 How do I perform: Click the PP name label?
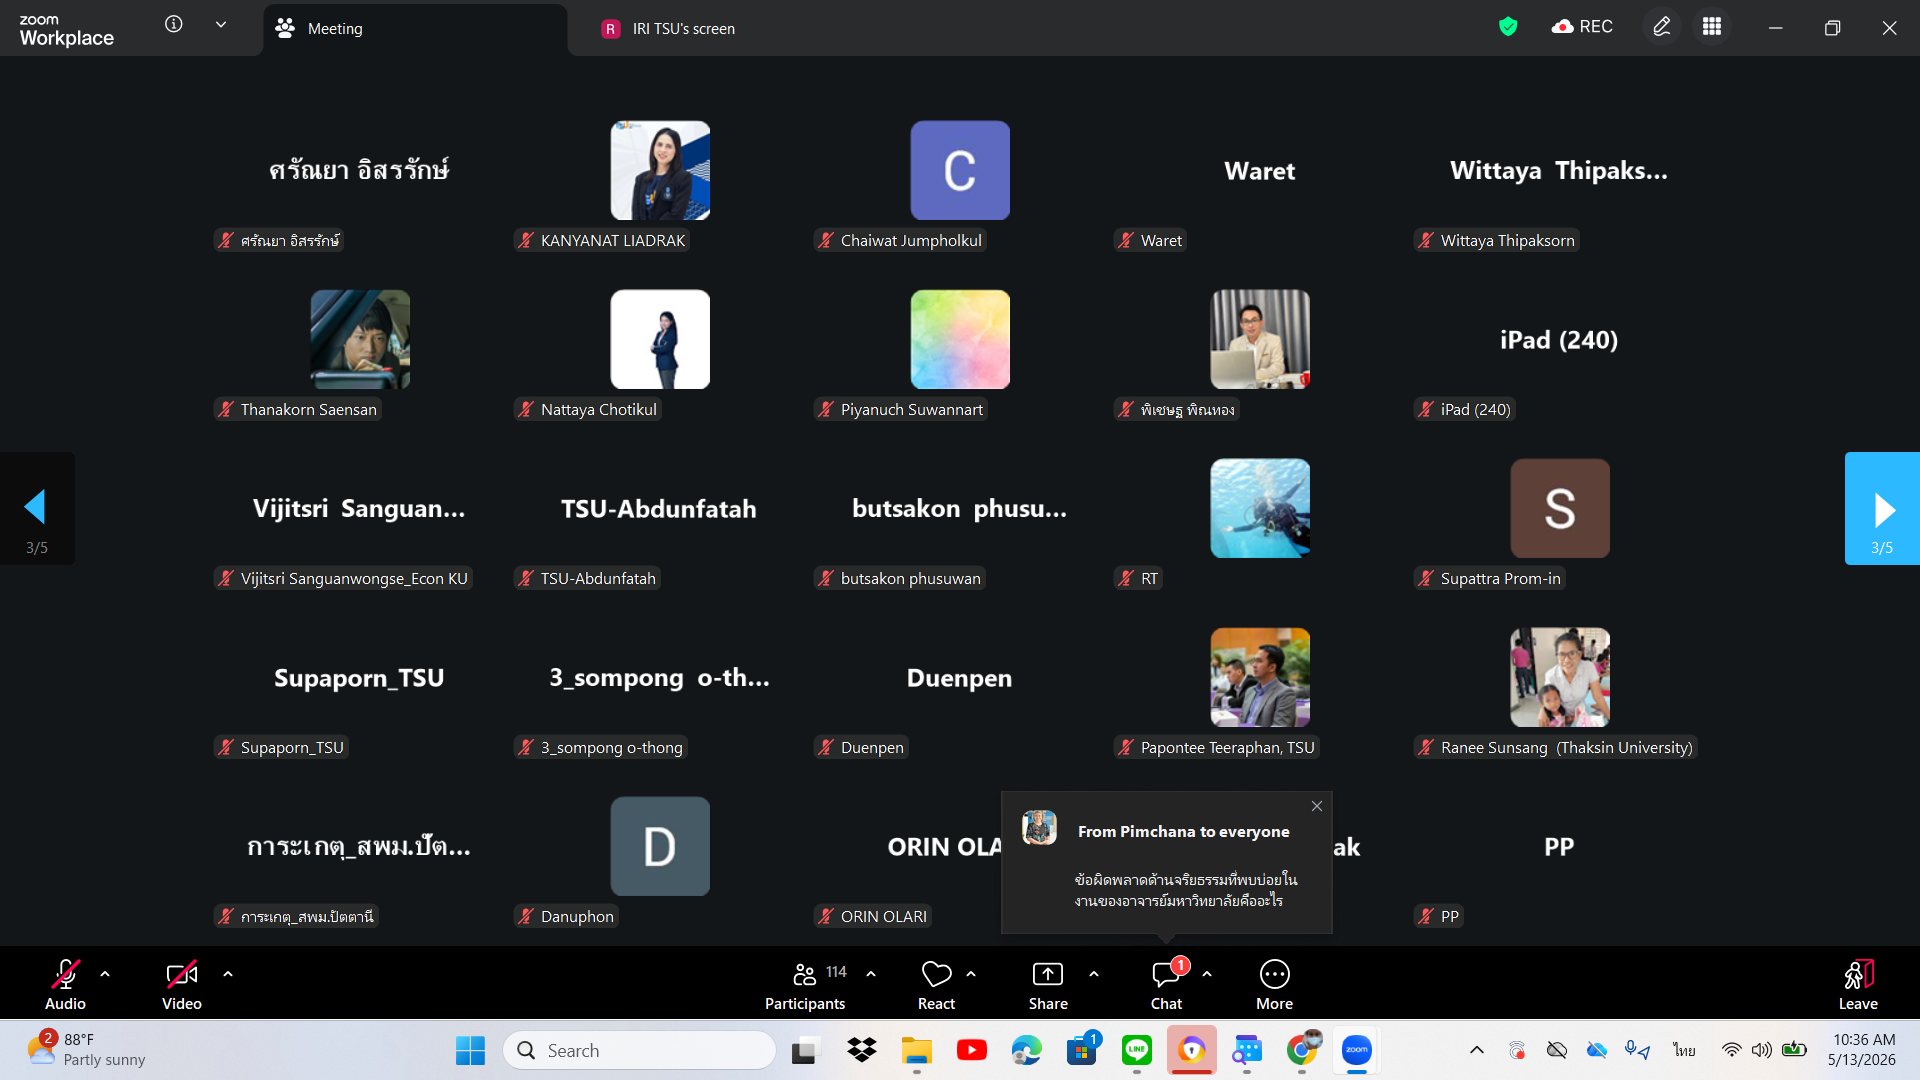click(1439, 917)
